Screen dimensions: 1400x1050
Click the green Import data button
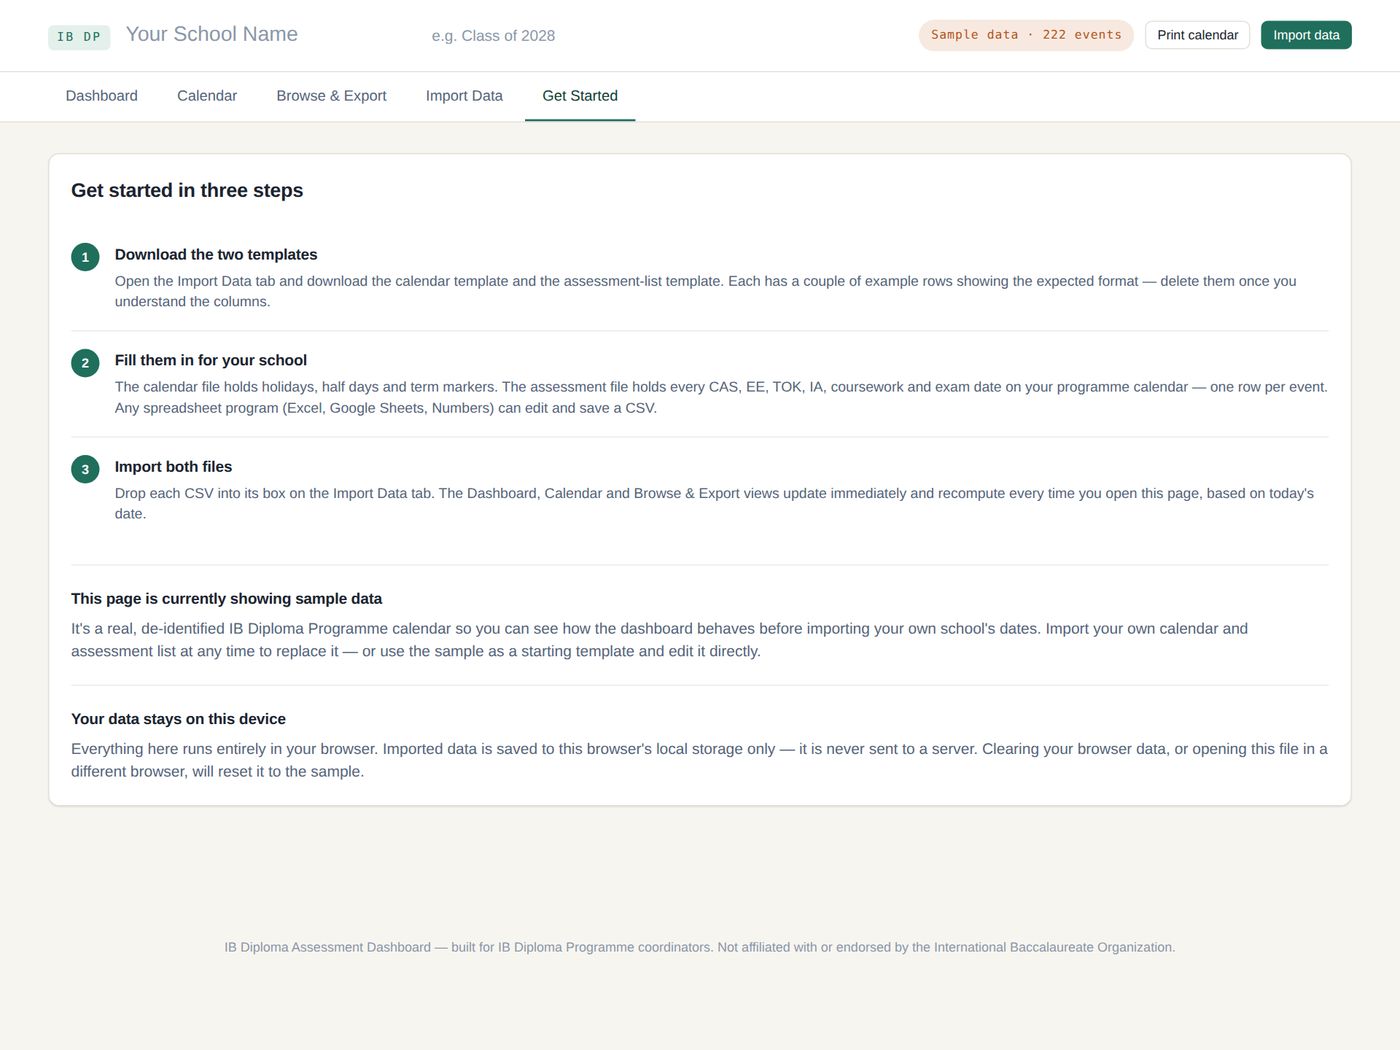pos(1306,35)
